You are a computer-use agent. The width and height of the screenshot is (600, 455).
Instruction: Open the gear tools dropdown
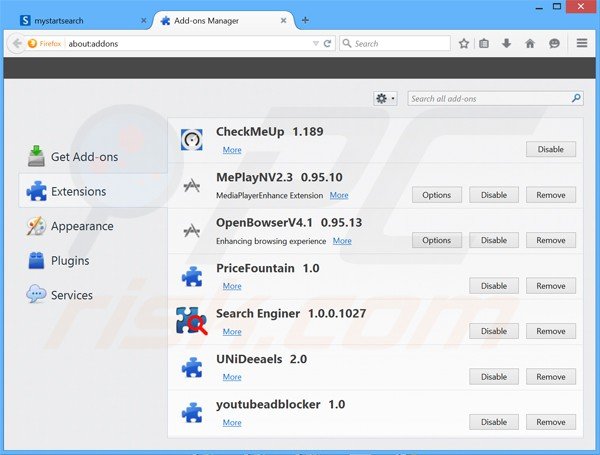[385, 98]
